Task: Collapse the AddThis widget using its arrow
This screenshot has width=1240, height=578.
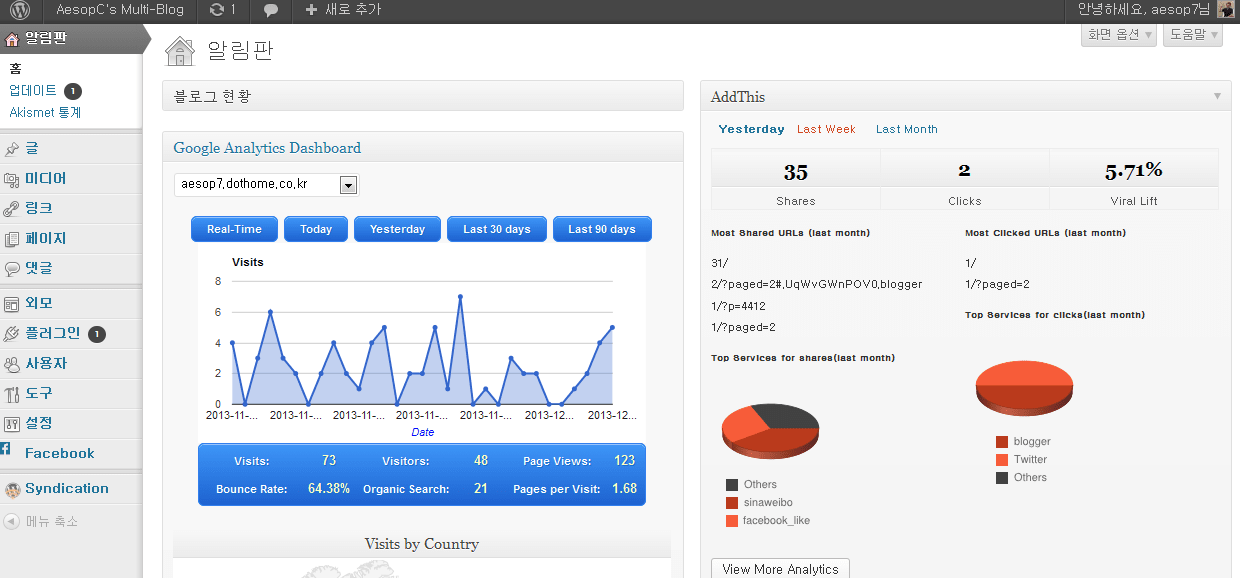Action: [x=1217, y=96]
